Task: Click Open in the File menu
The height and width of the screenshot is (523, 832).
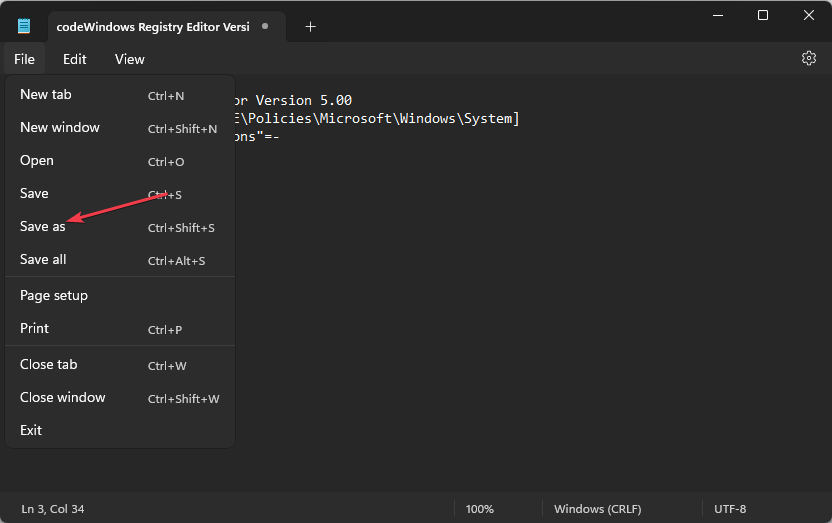Action: click(x=37, y=161)
